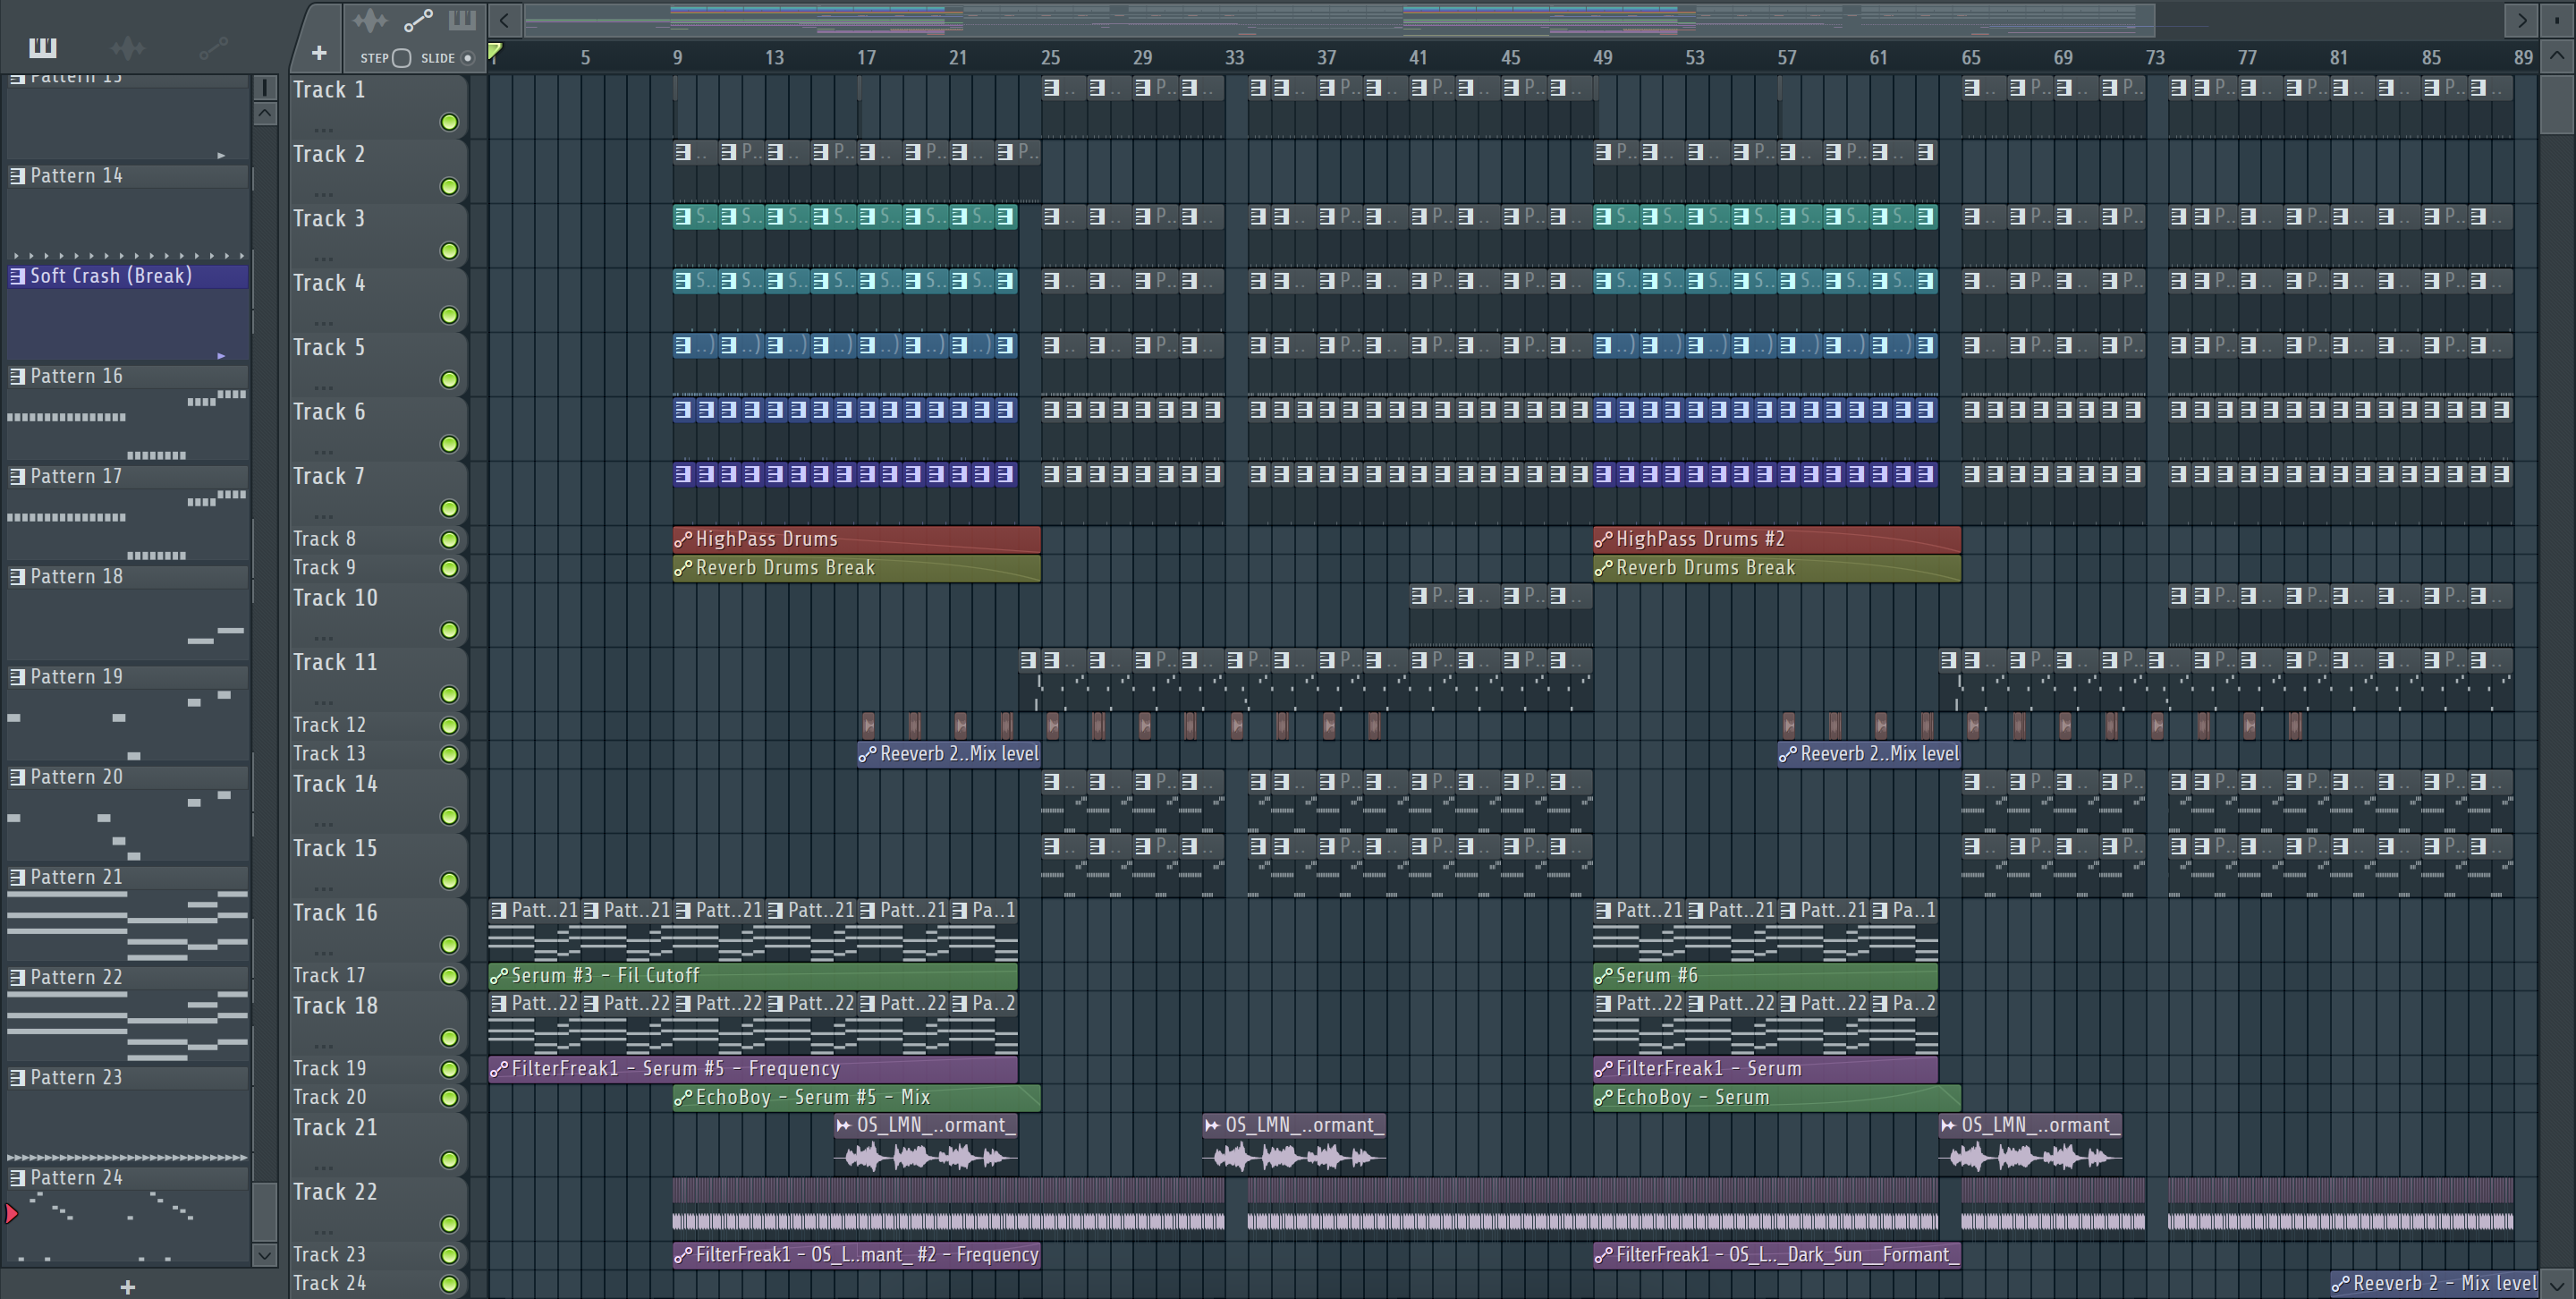Select the Reeverb 2 - Mix level clip on Track 24
Screen dimensions: 2576x1299
[2433, 1284]
